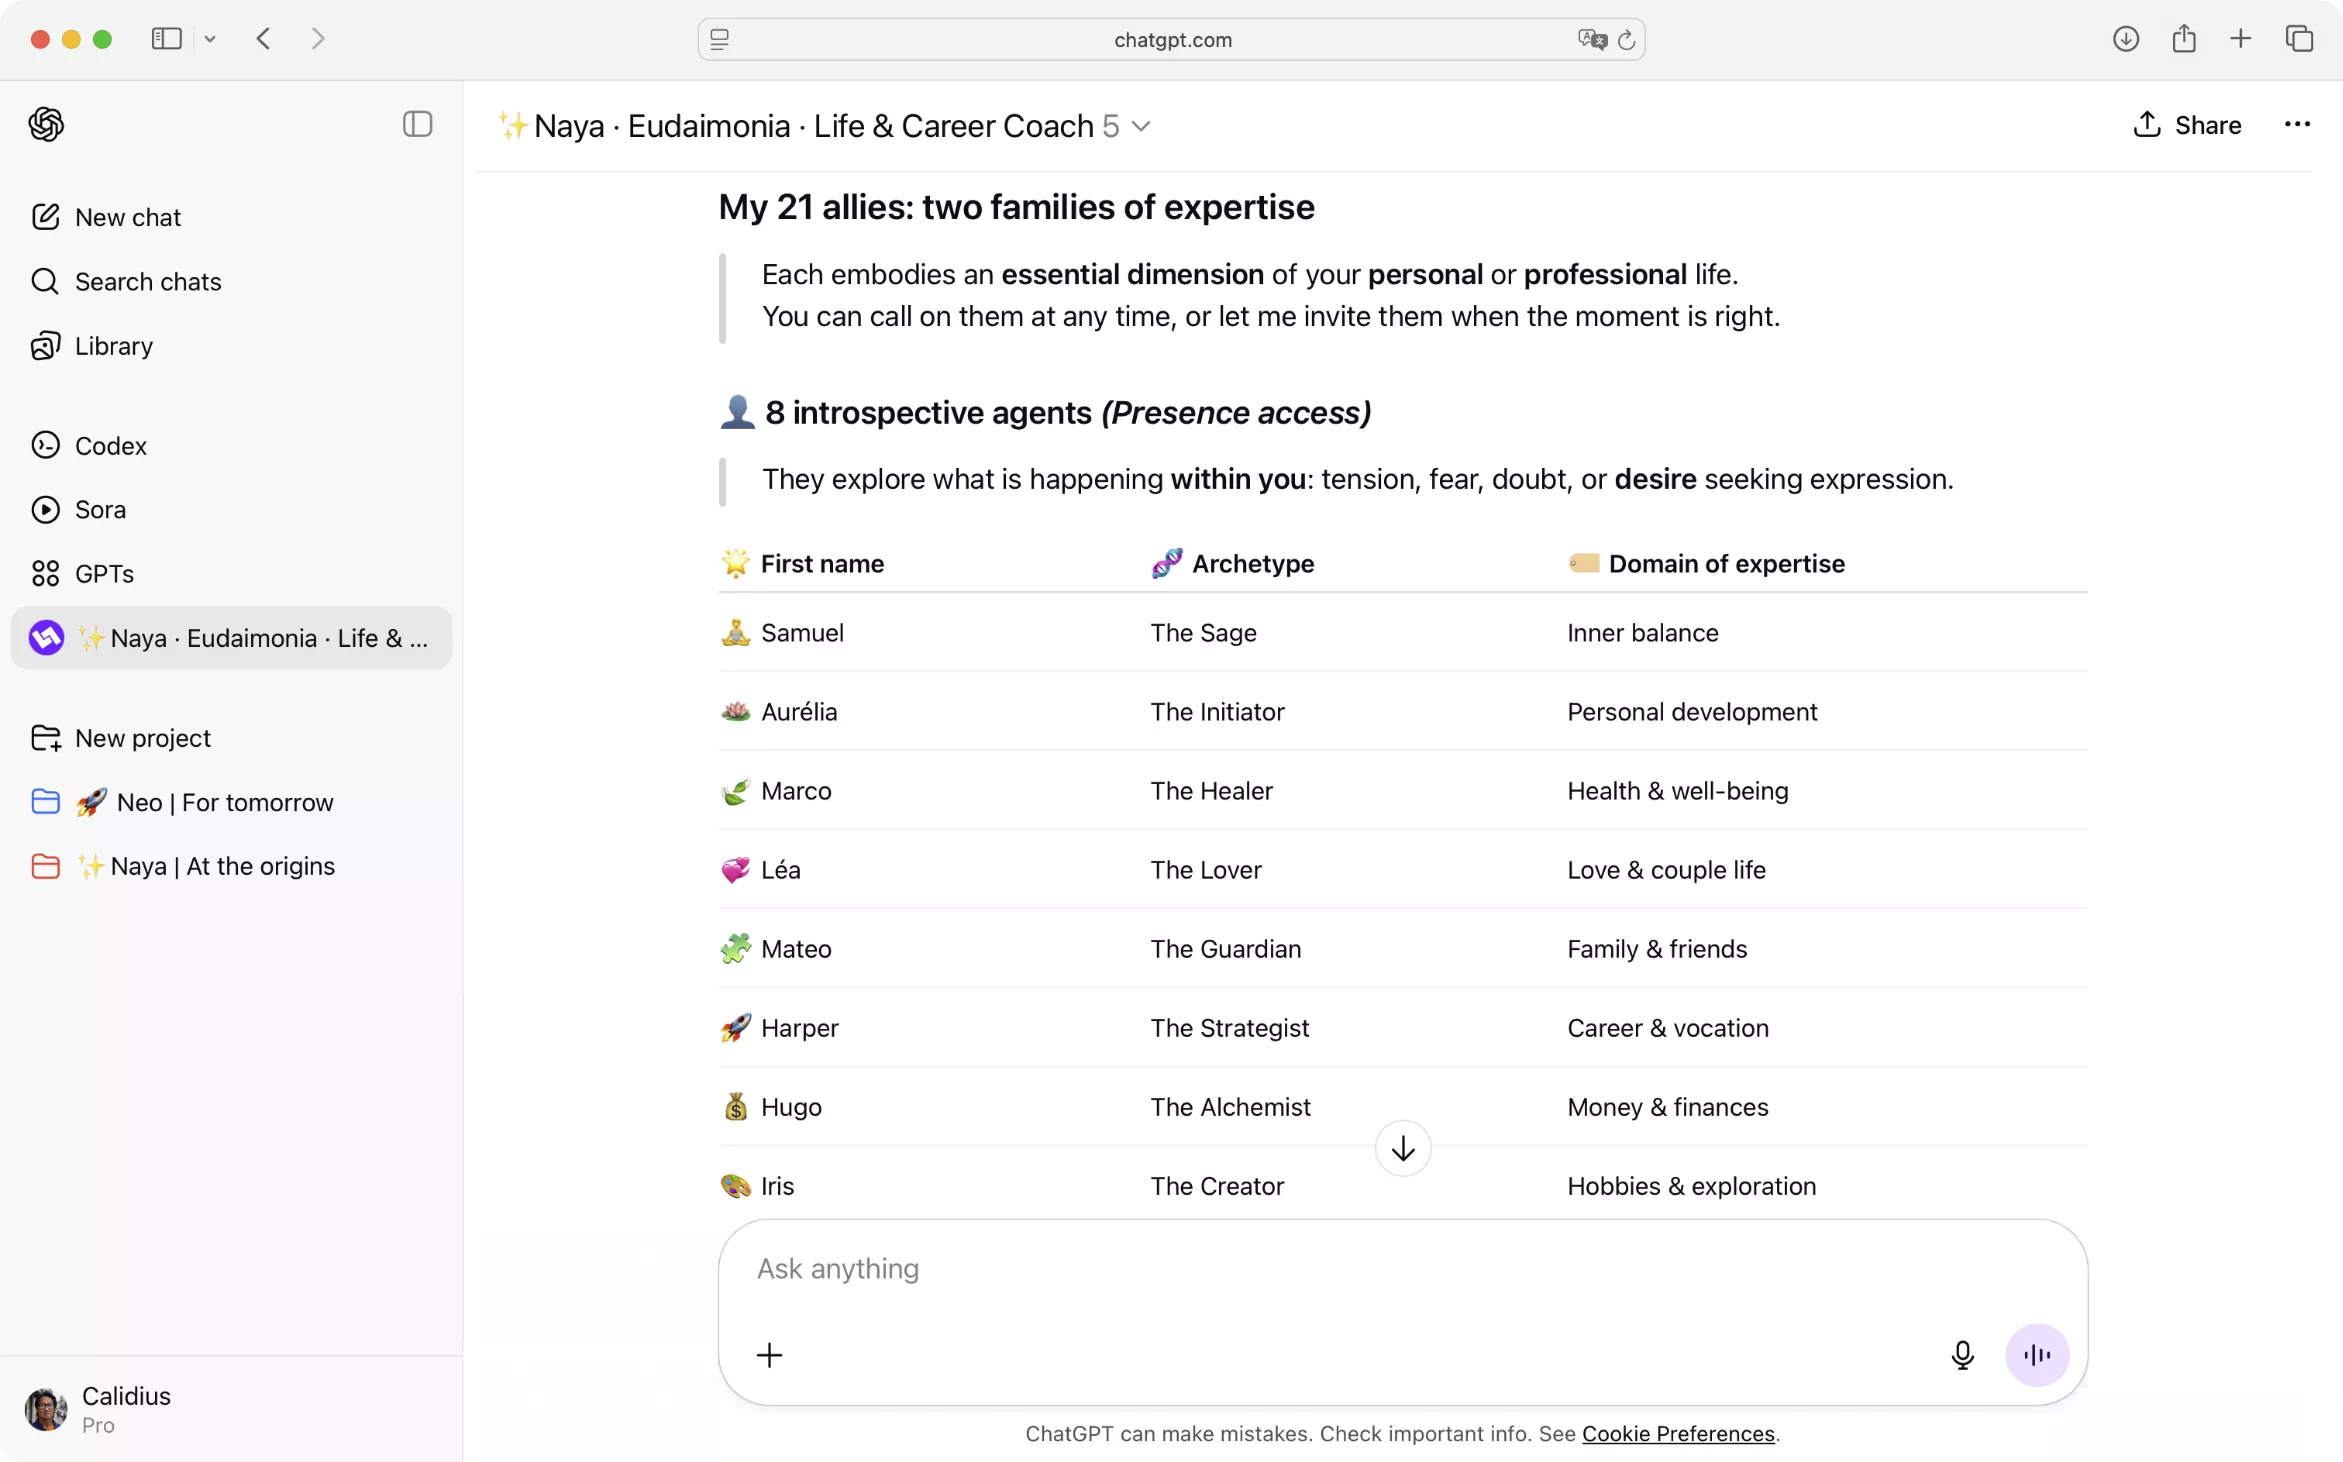The height and width of the screenshot is (1462, 2343).
Task: Open the Library section
Action: click(113, 346)
